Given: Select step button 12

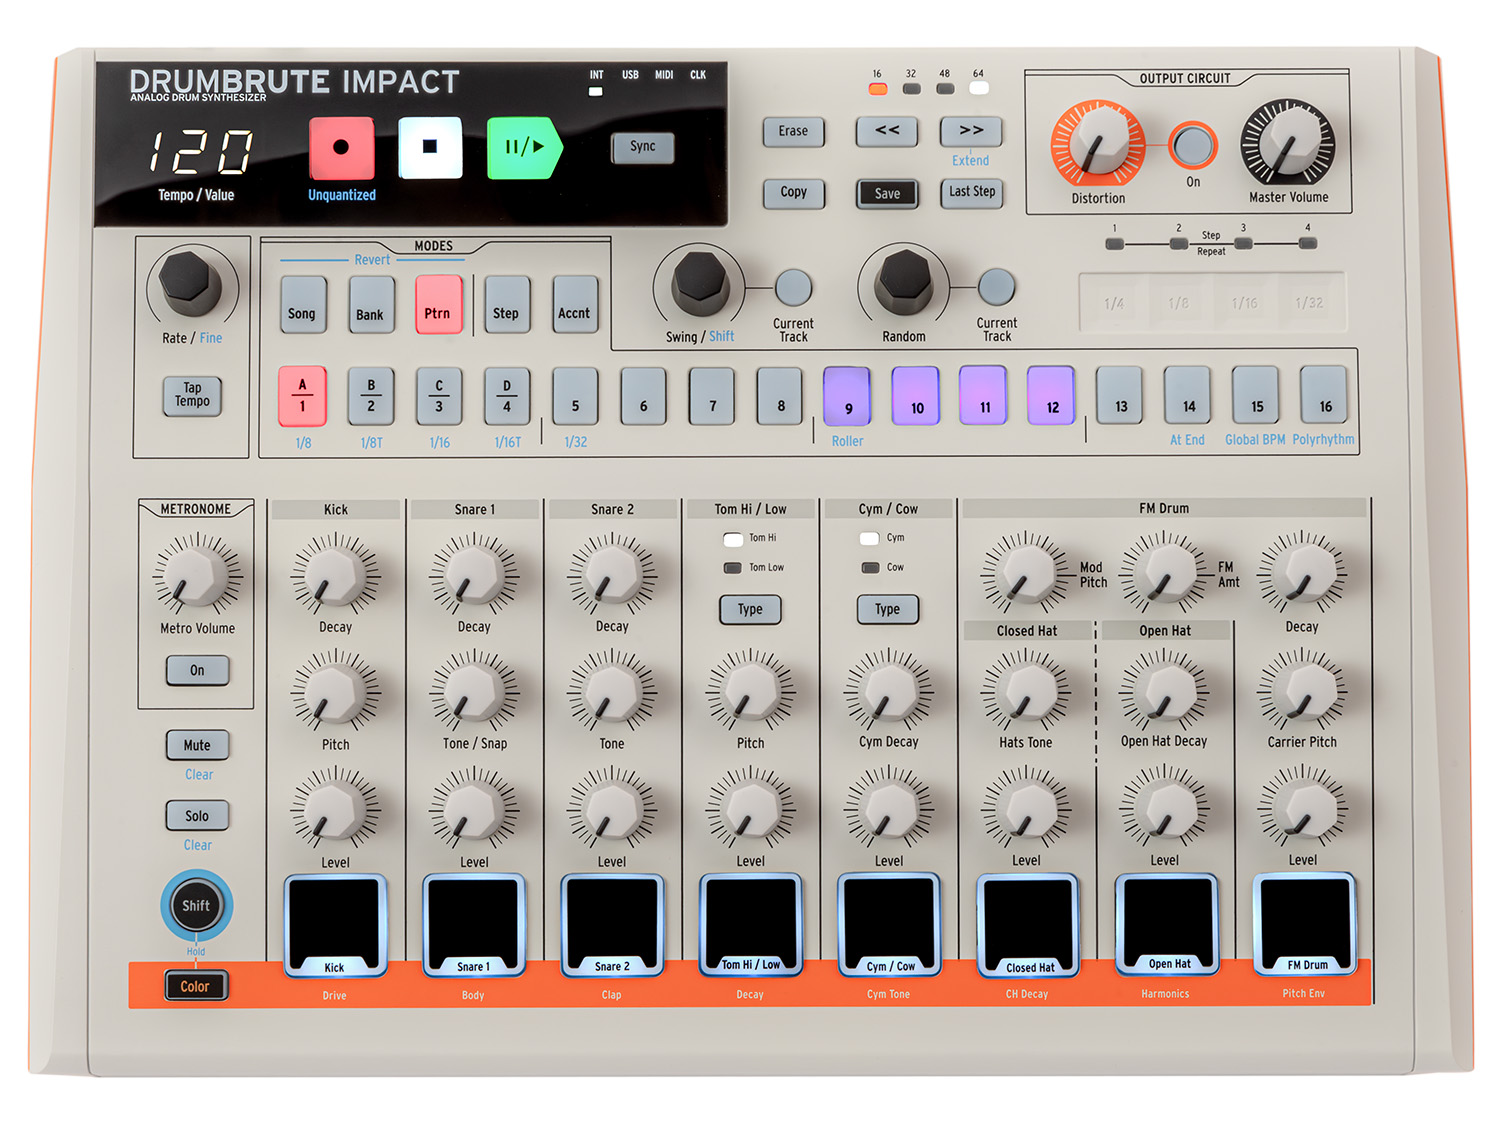Looking at the screenshot, I should click(1051, 395).
